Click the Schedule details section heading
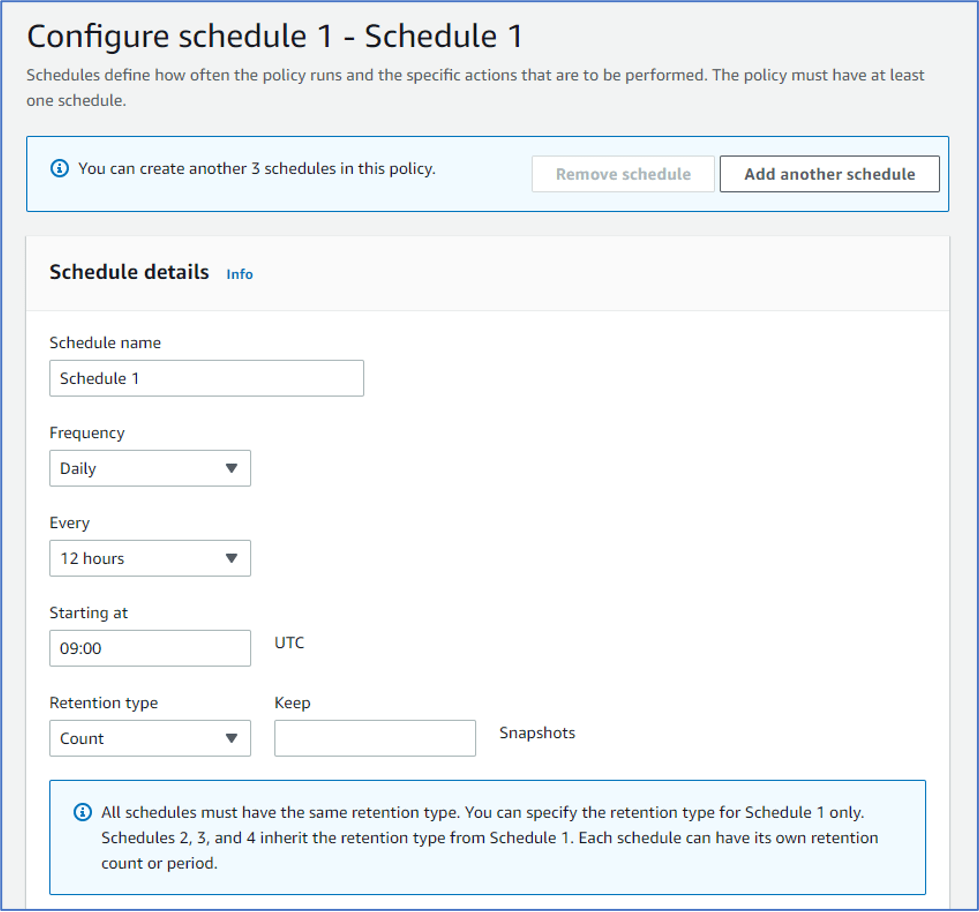This screenshot has height=912, width=979. click(x=127, y=272)
